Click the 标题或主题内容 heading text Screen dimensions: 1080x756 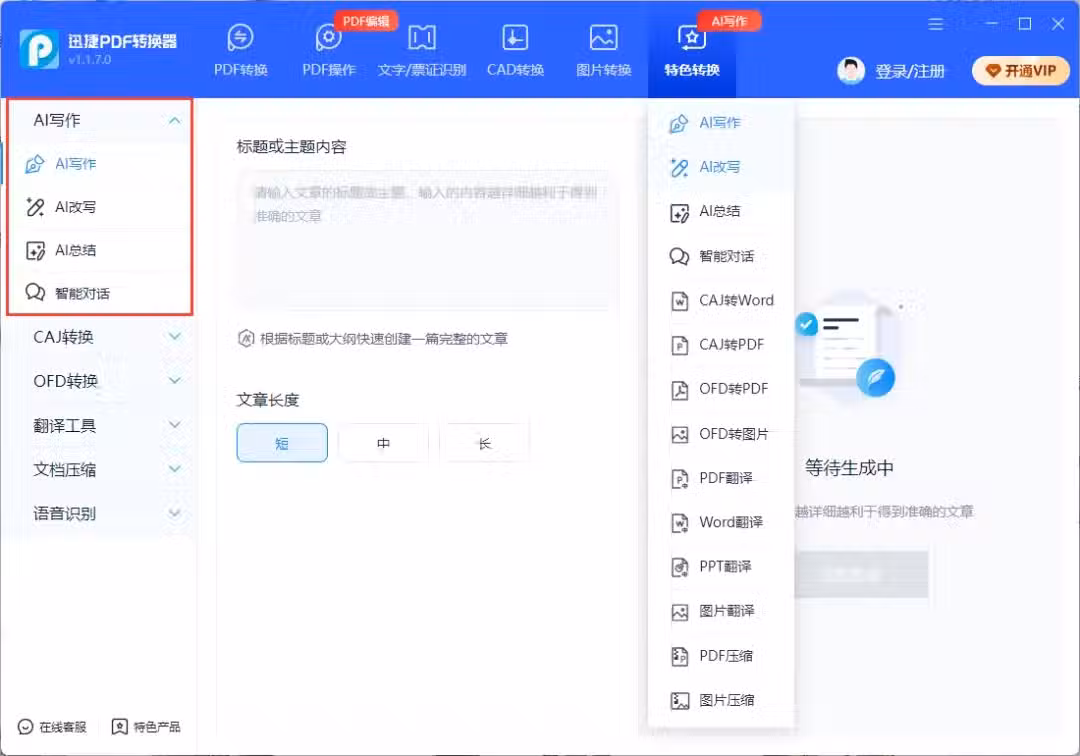[291, 147]
